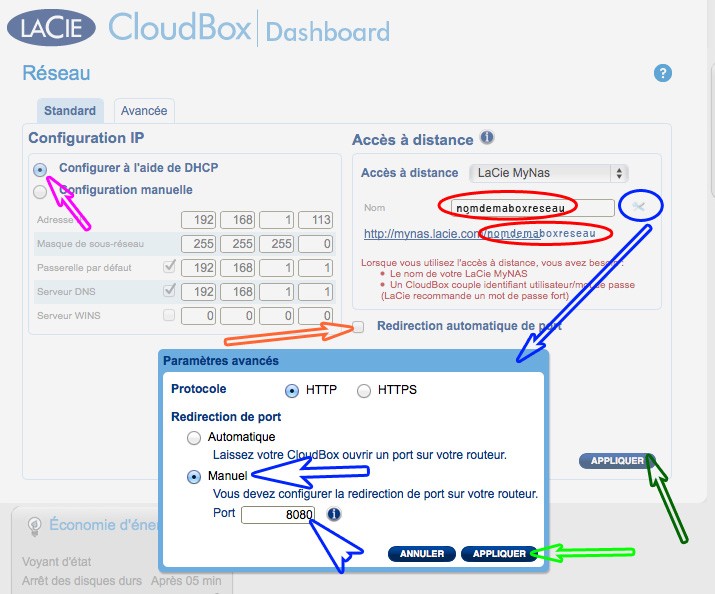Screen dimensions: 715x594
Task: Click the Voyant d'état label
Action: click(57, 562)
